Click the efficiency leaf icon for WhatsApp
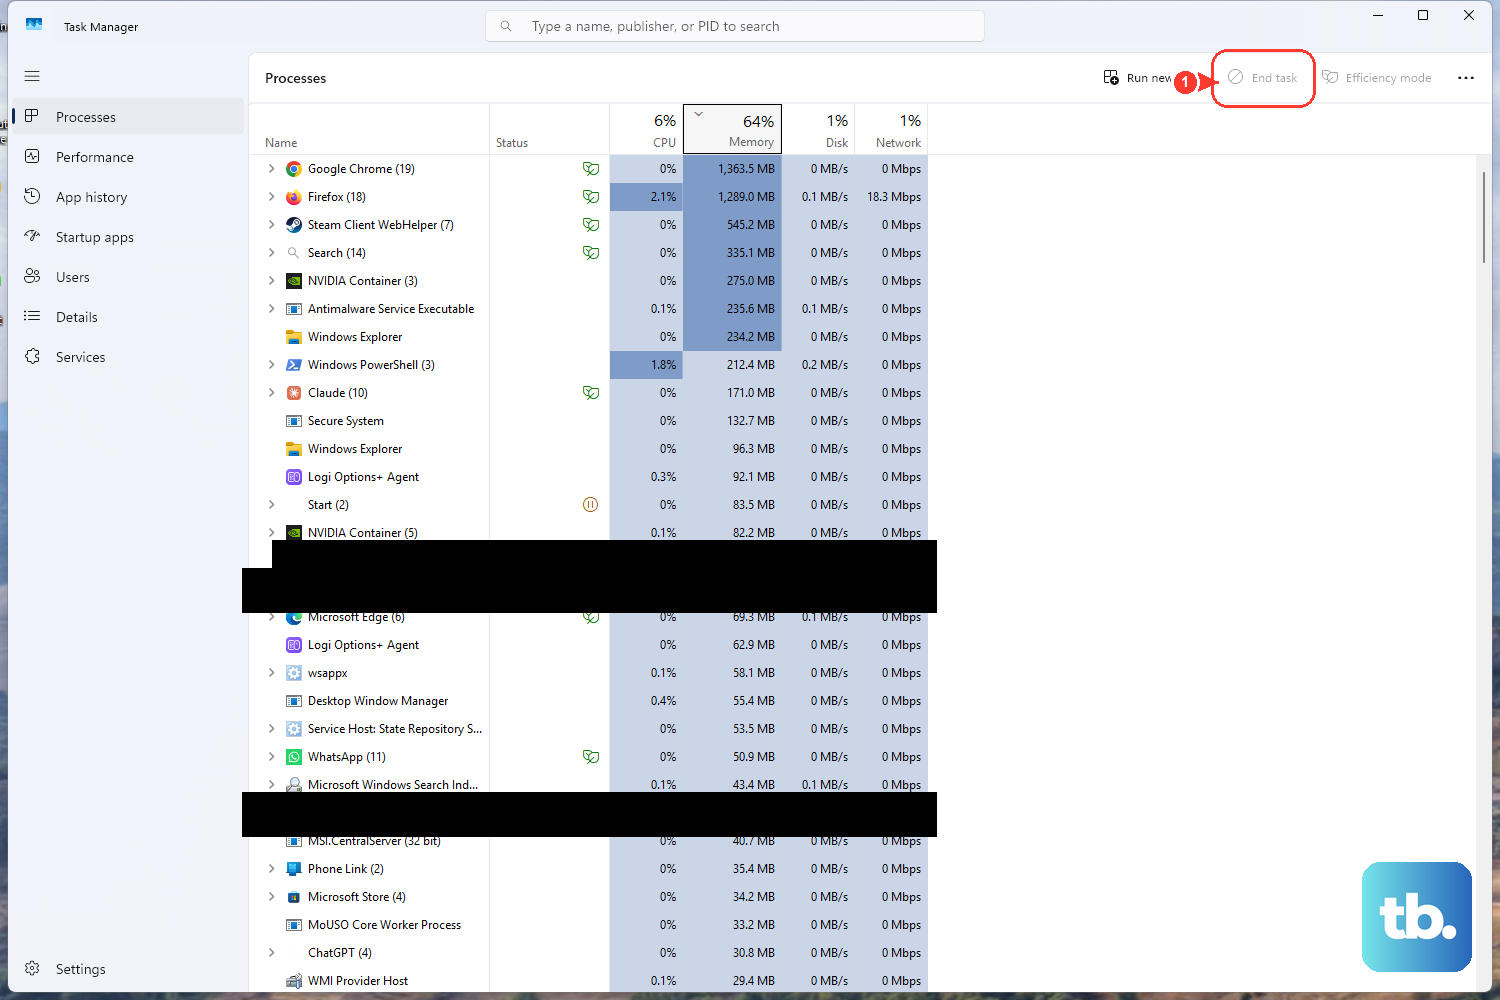 point(591,757)
